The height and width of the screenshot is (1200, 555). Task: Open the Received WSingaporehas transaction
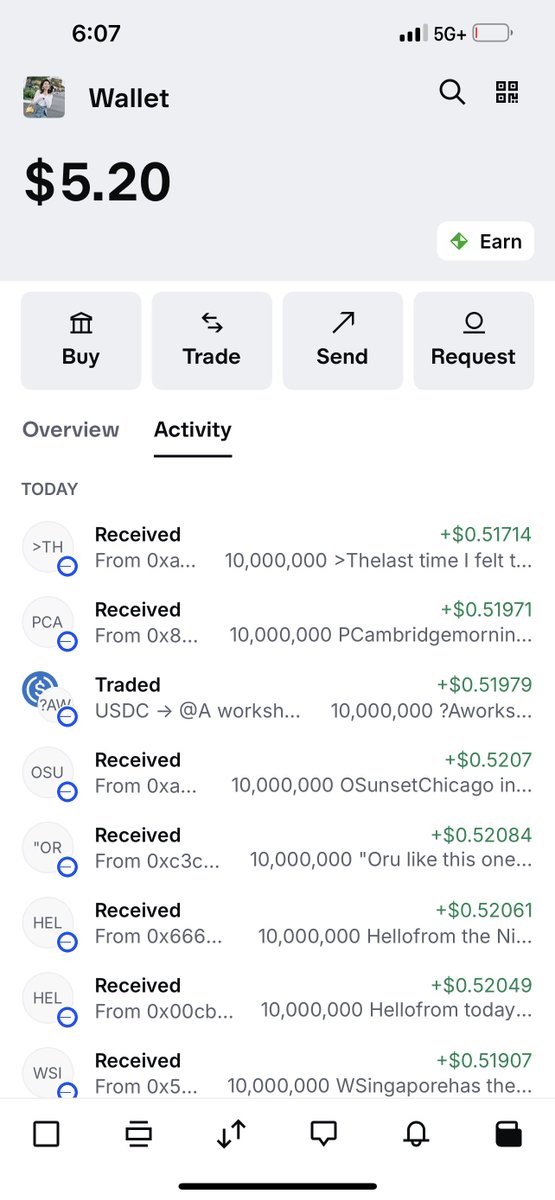pyautogui.click(x=277, y=1072)
